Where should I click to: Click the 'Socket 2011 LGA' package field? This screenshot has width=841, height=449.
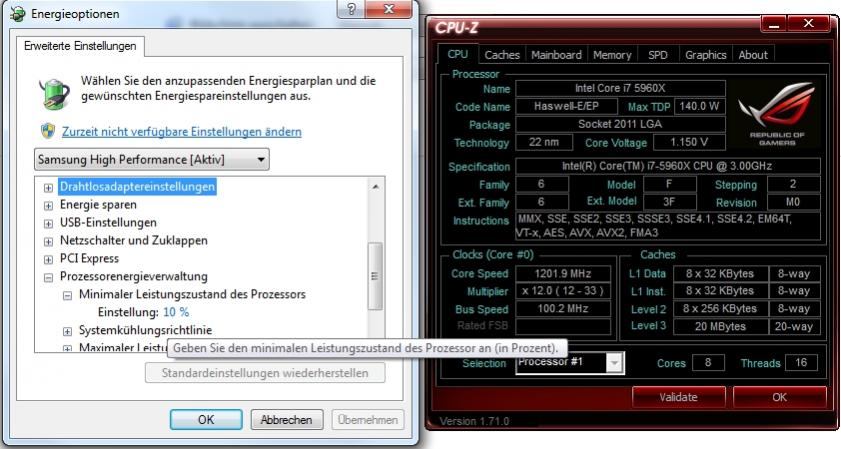tap(621, 124)
